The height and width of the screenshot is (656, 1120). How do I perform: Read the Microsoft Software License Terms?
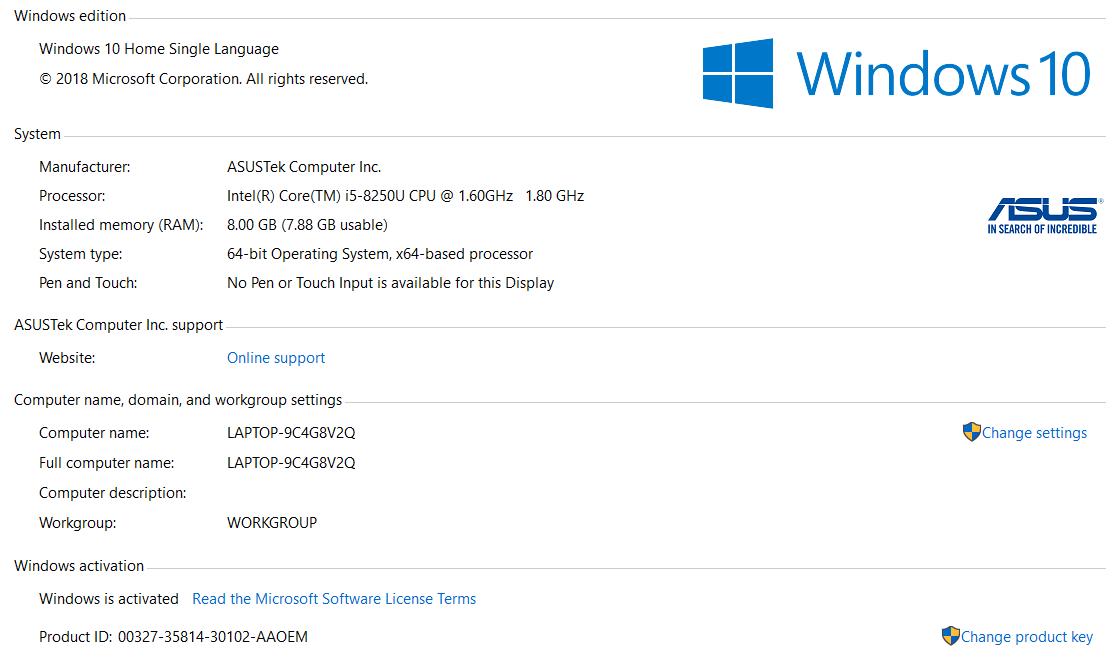334,599
